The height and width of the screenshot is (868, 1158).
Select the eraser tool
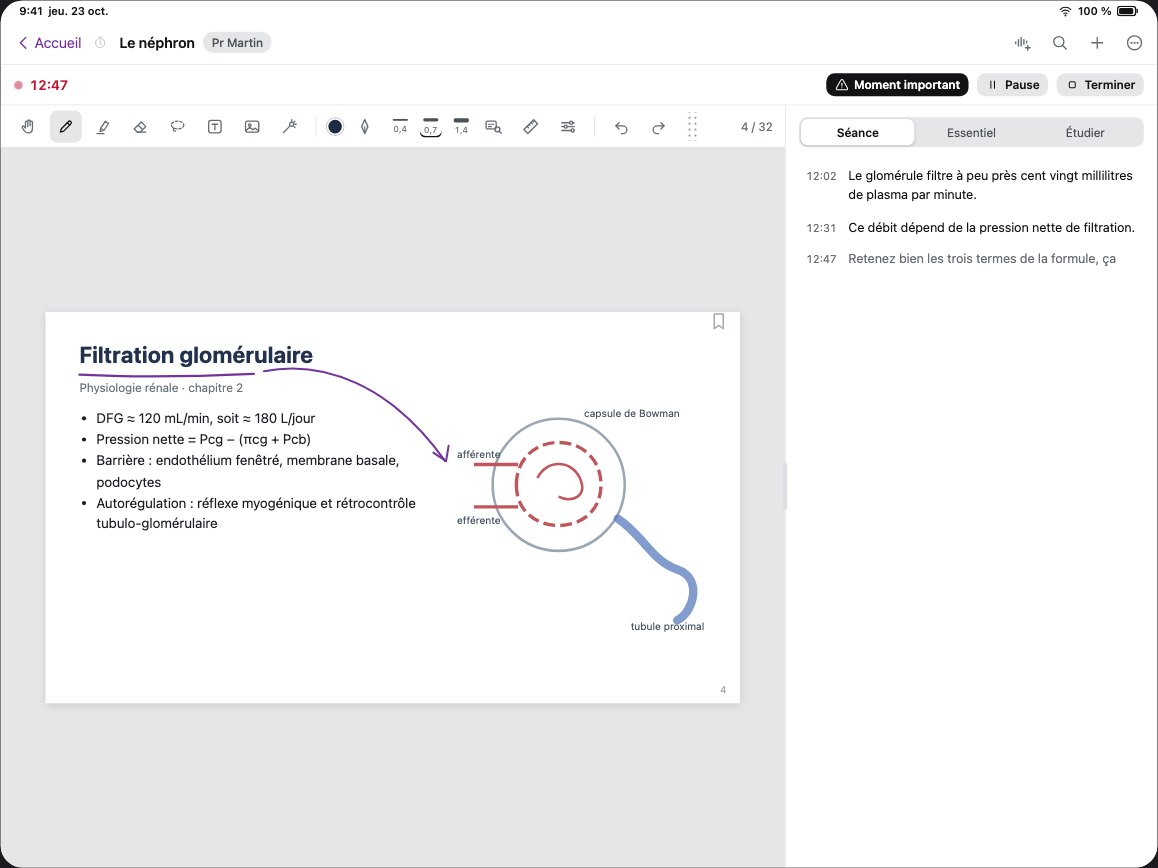pos(140,127)
